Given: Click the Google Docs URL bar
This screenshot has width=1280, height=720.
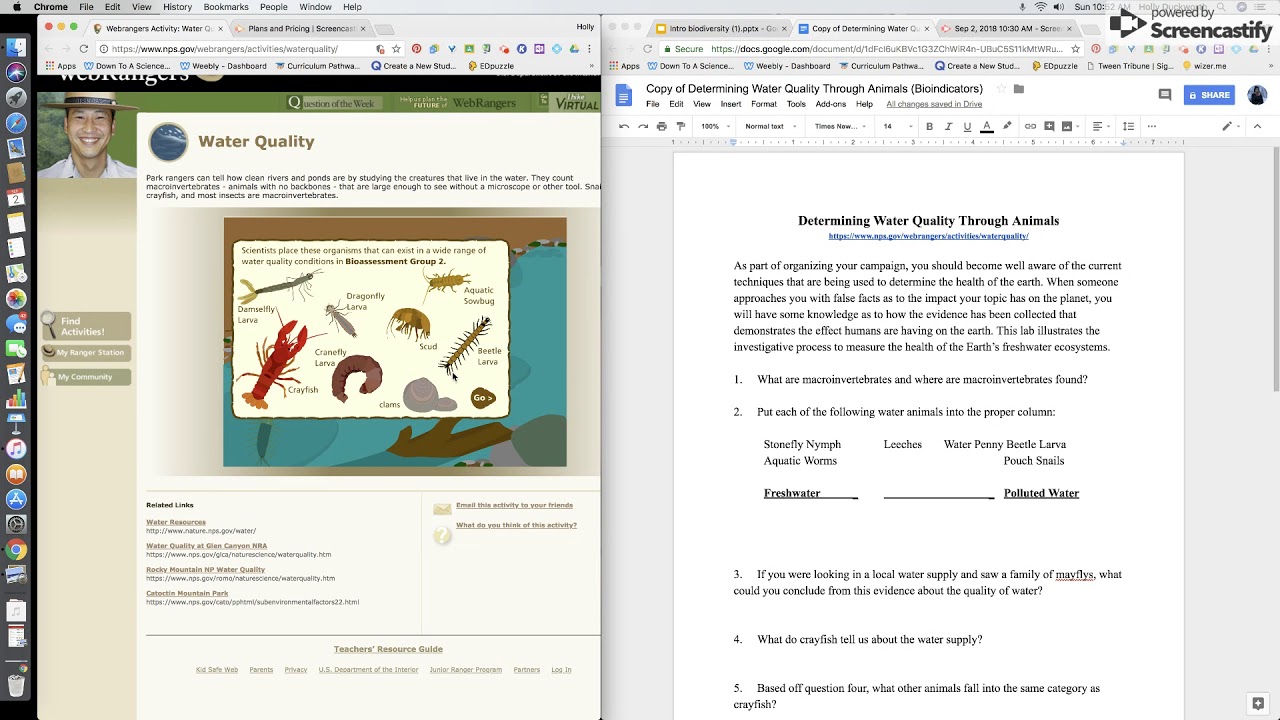Looking at the screenshot, I should (x=870, y=48).
